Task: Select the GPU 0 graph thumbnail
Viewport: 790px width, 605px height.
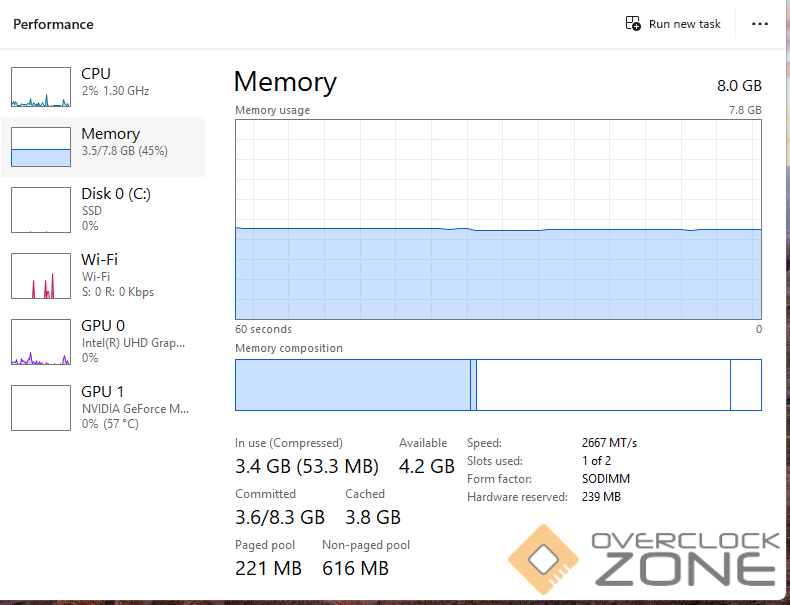Action: click(x=41, y=342)
